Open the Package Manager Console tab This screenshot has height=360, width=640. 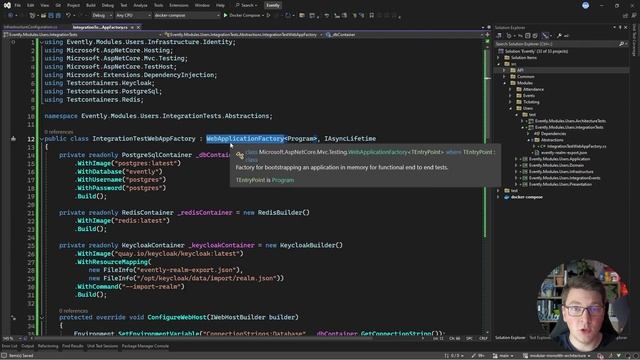145,346
